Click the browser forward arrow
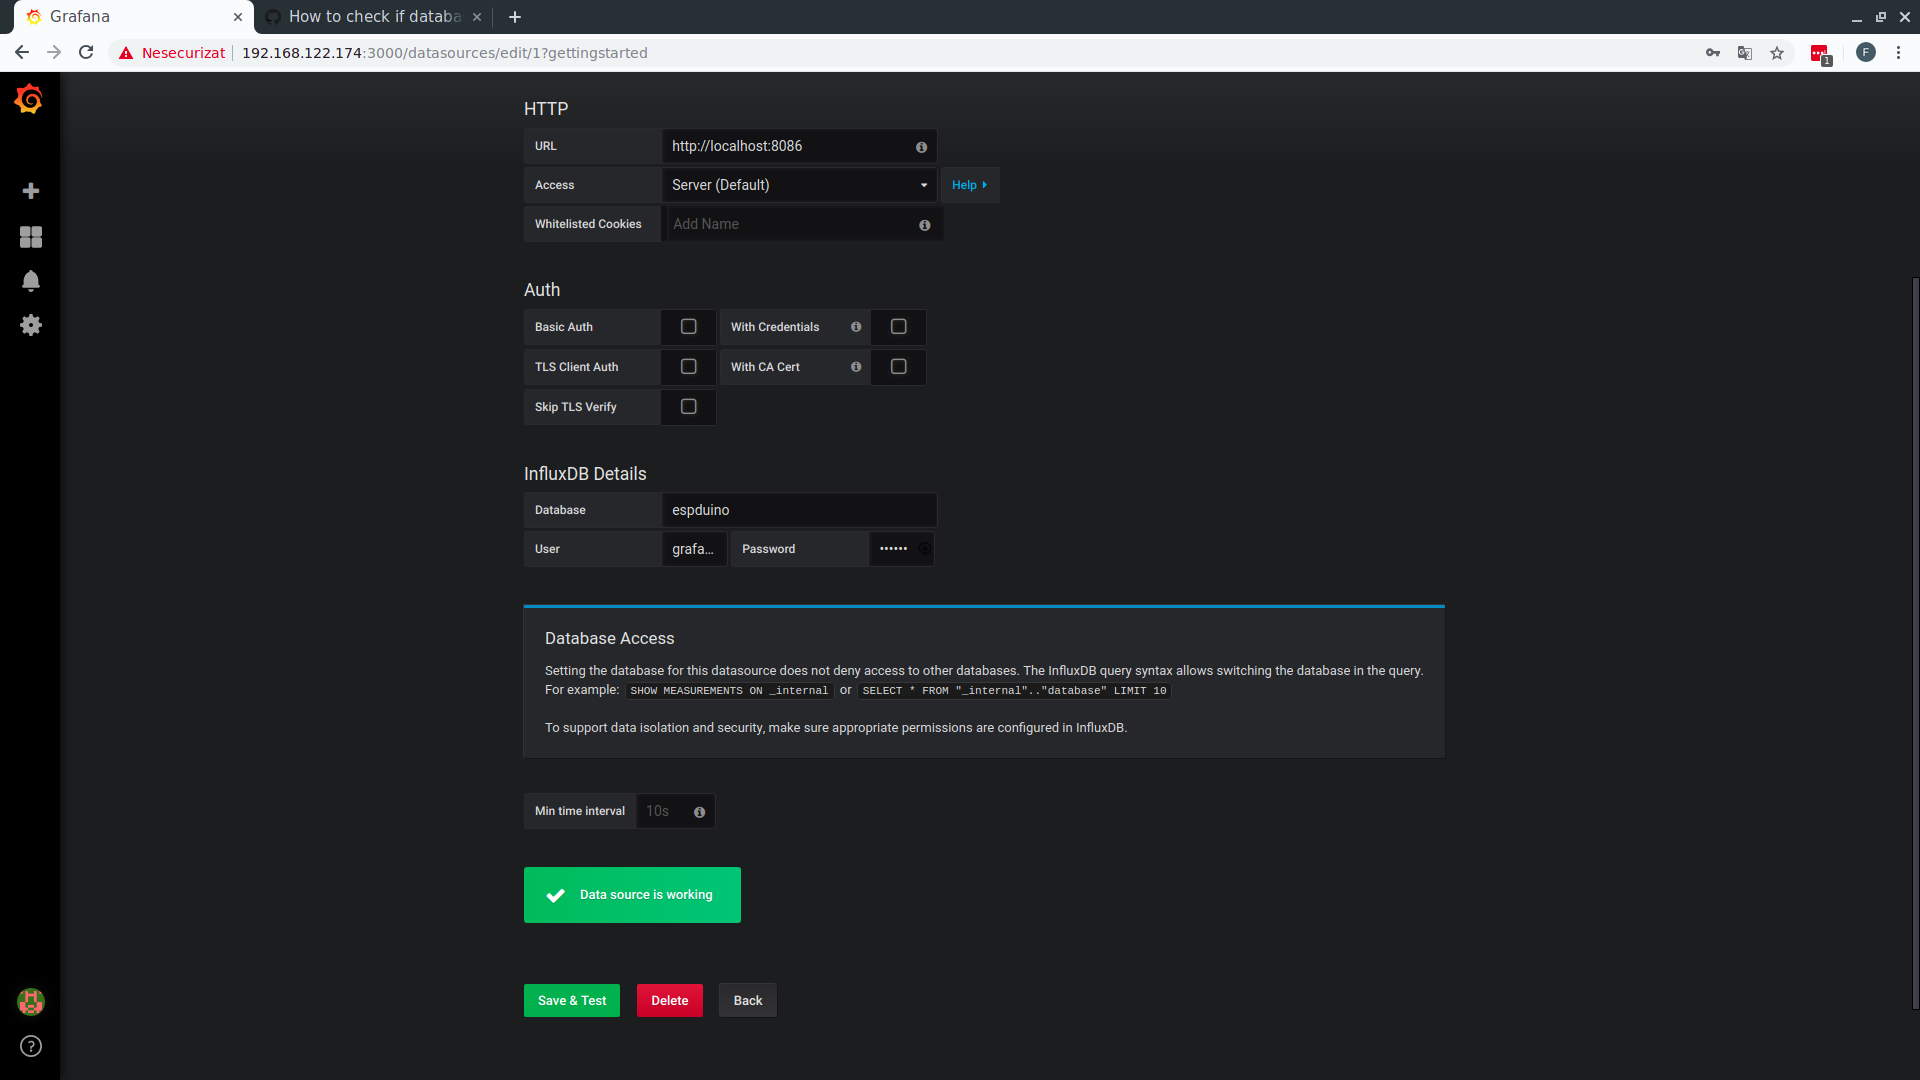The image size is (1920, 1080). pyautogui.click(x=54, y=53)
